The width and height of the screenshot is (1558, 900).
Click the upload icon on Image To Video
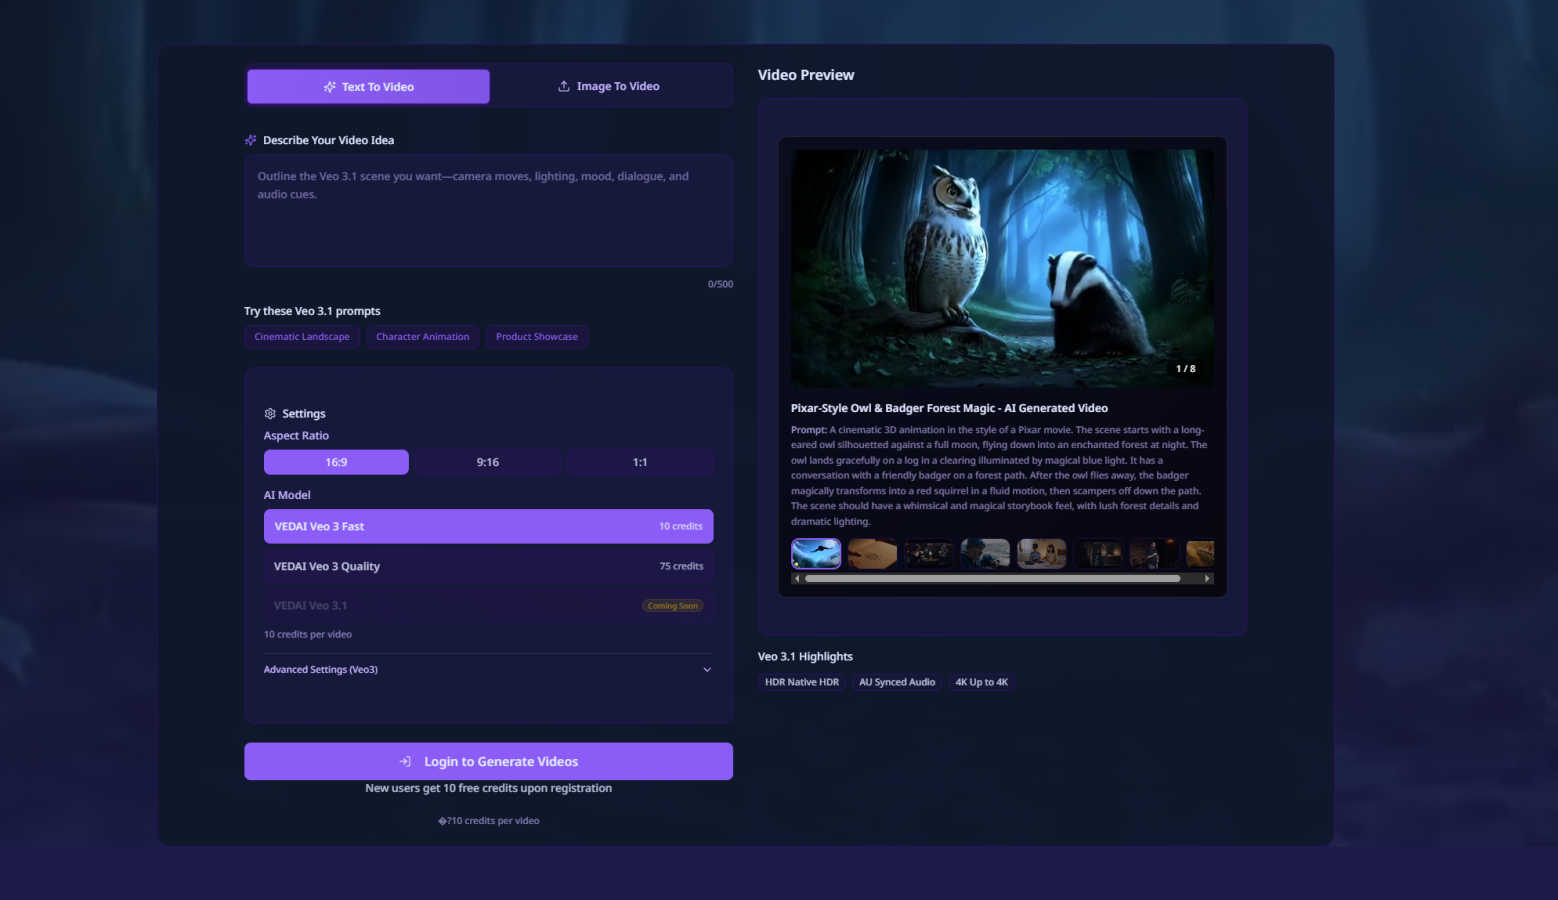[564, 87]
